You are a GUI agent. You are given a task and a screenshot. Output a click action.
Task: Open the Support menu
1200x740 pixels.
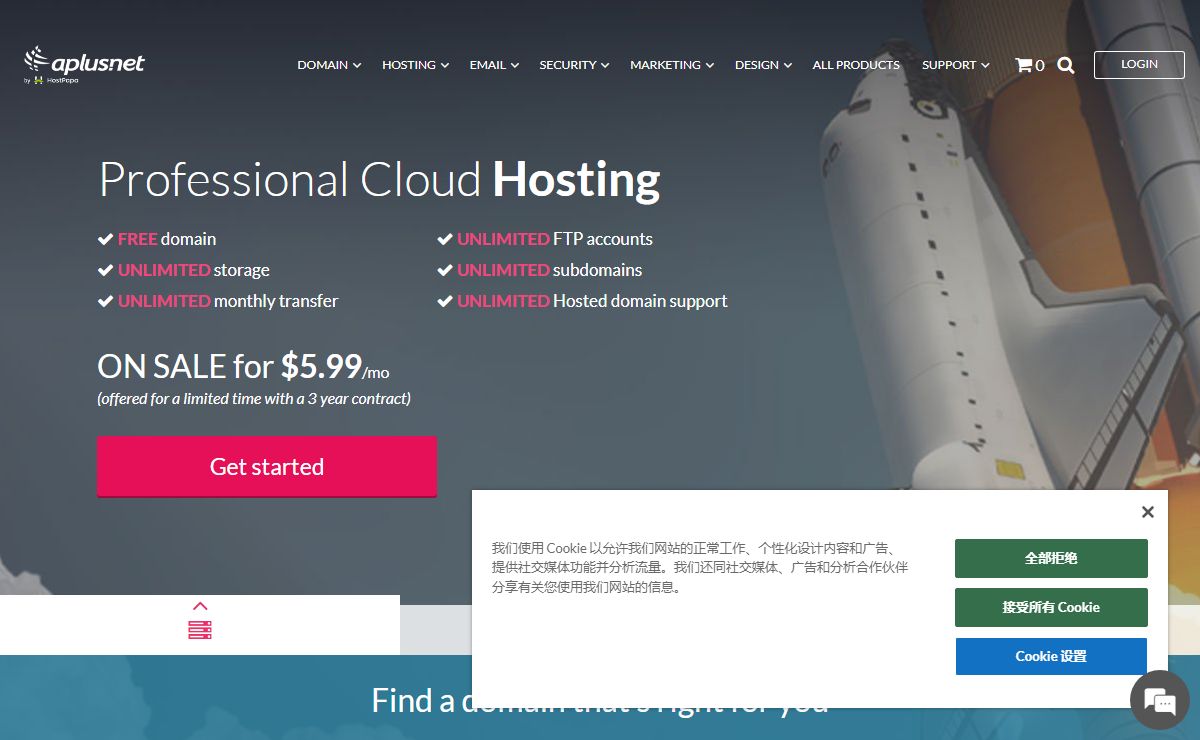[x=955, y=65]
